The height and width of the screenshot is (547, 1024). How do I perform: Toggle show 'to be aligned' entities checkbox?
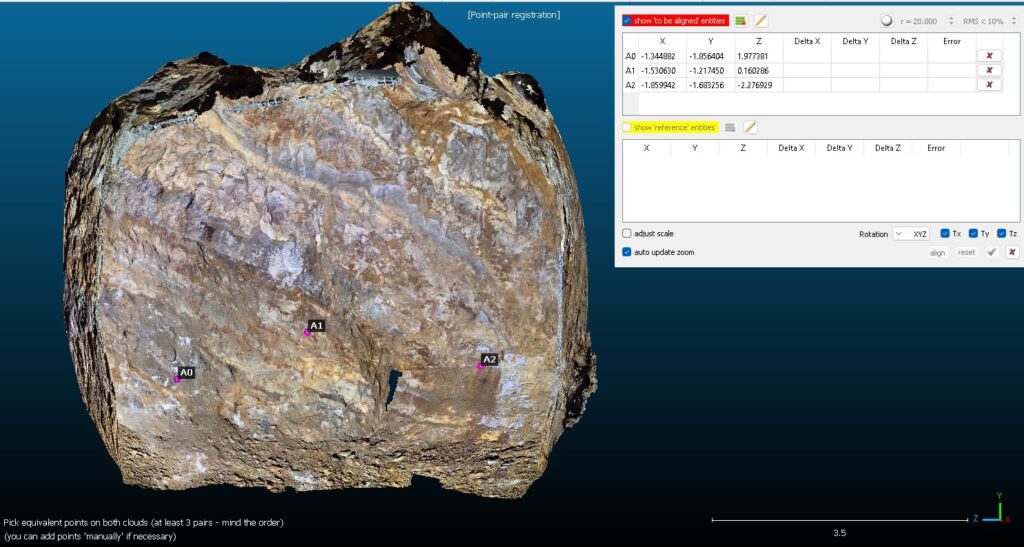[x=627, y=21]
